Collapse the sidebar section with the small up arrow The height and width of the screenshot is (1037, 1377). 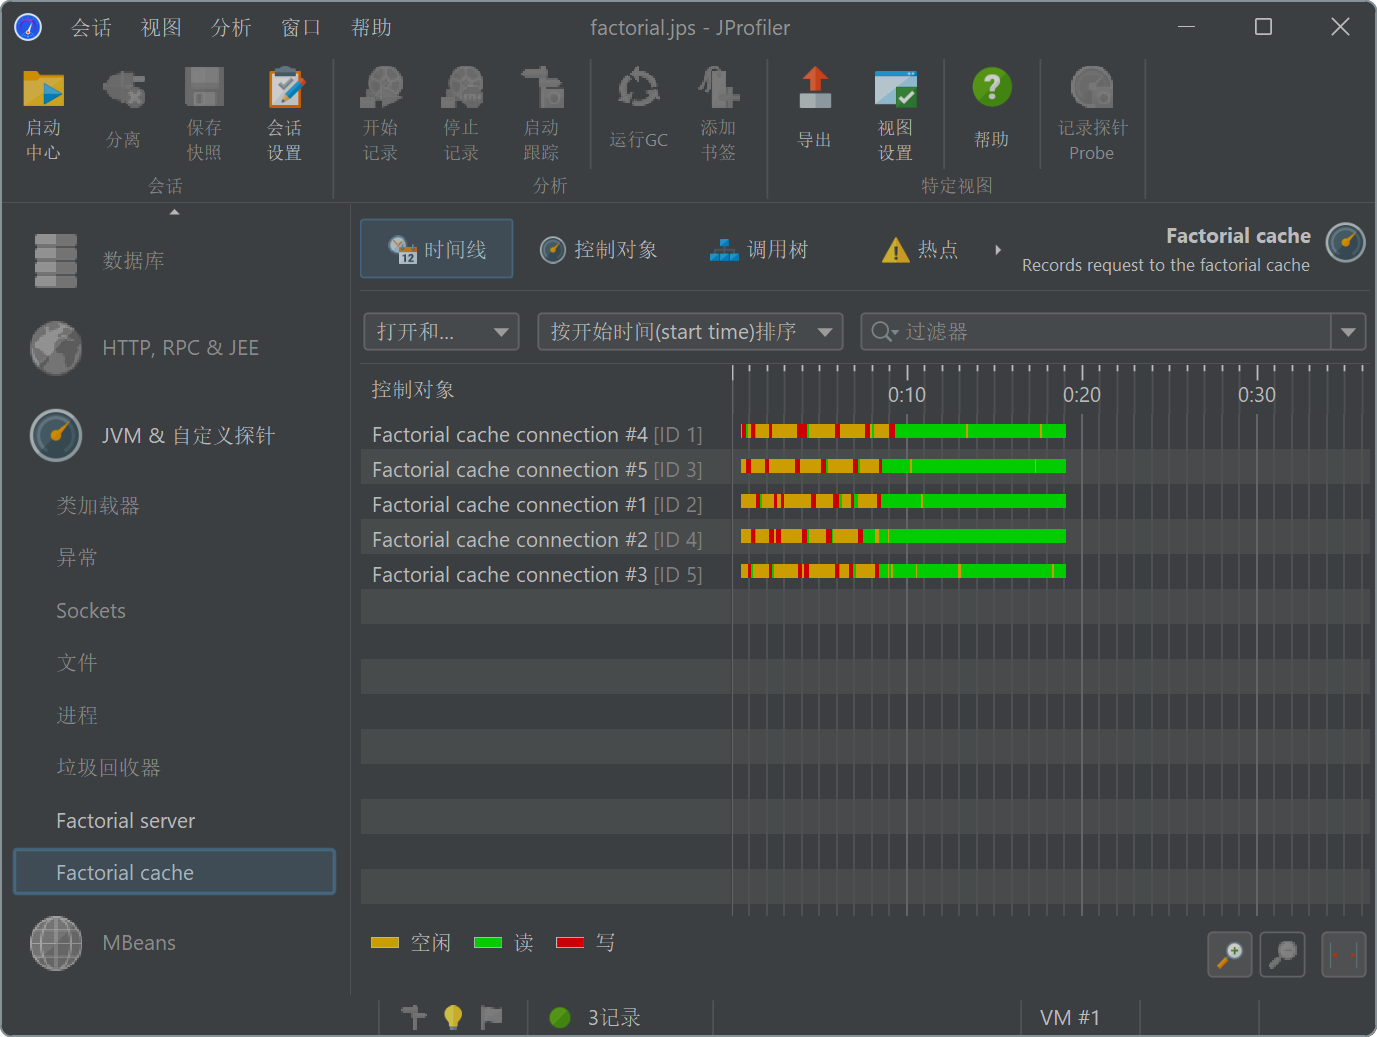175,212
